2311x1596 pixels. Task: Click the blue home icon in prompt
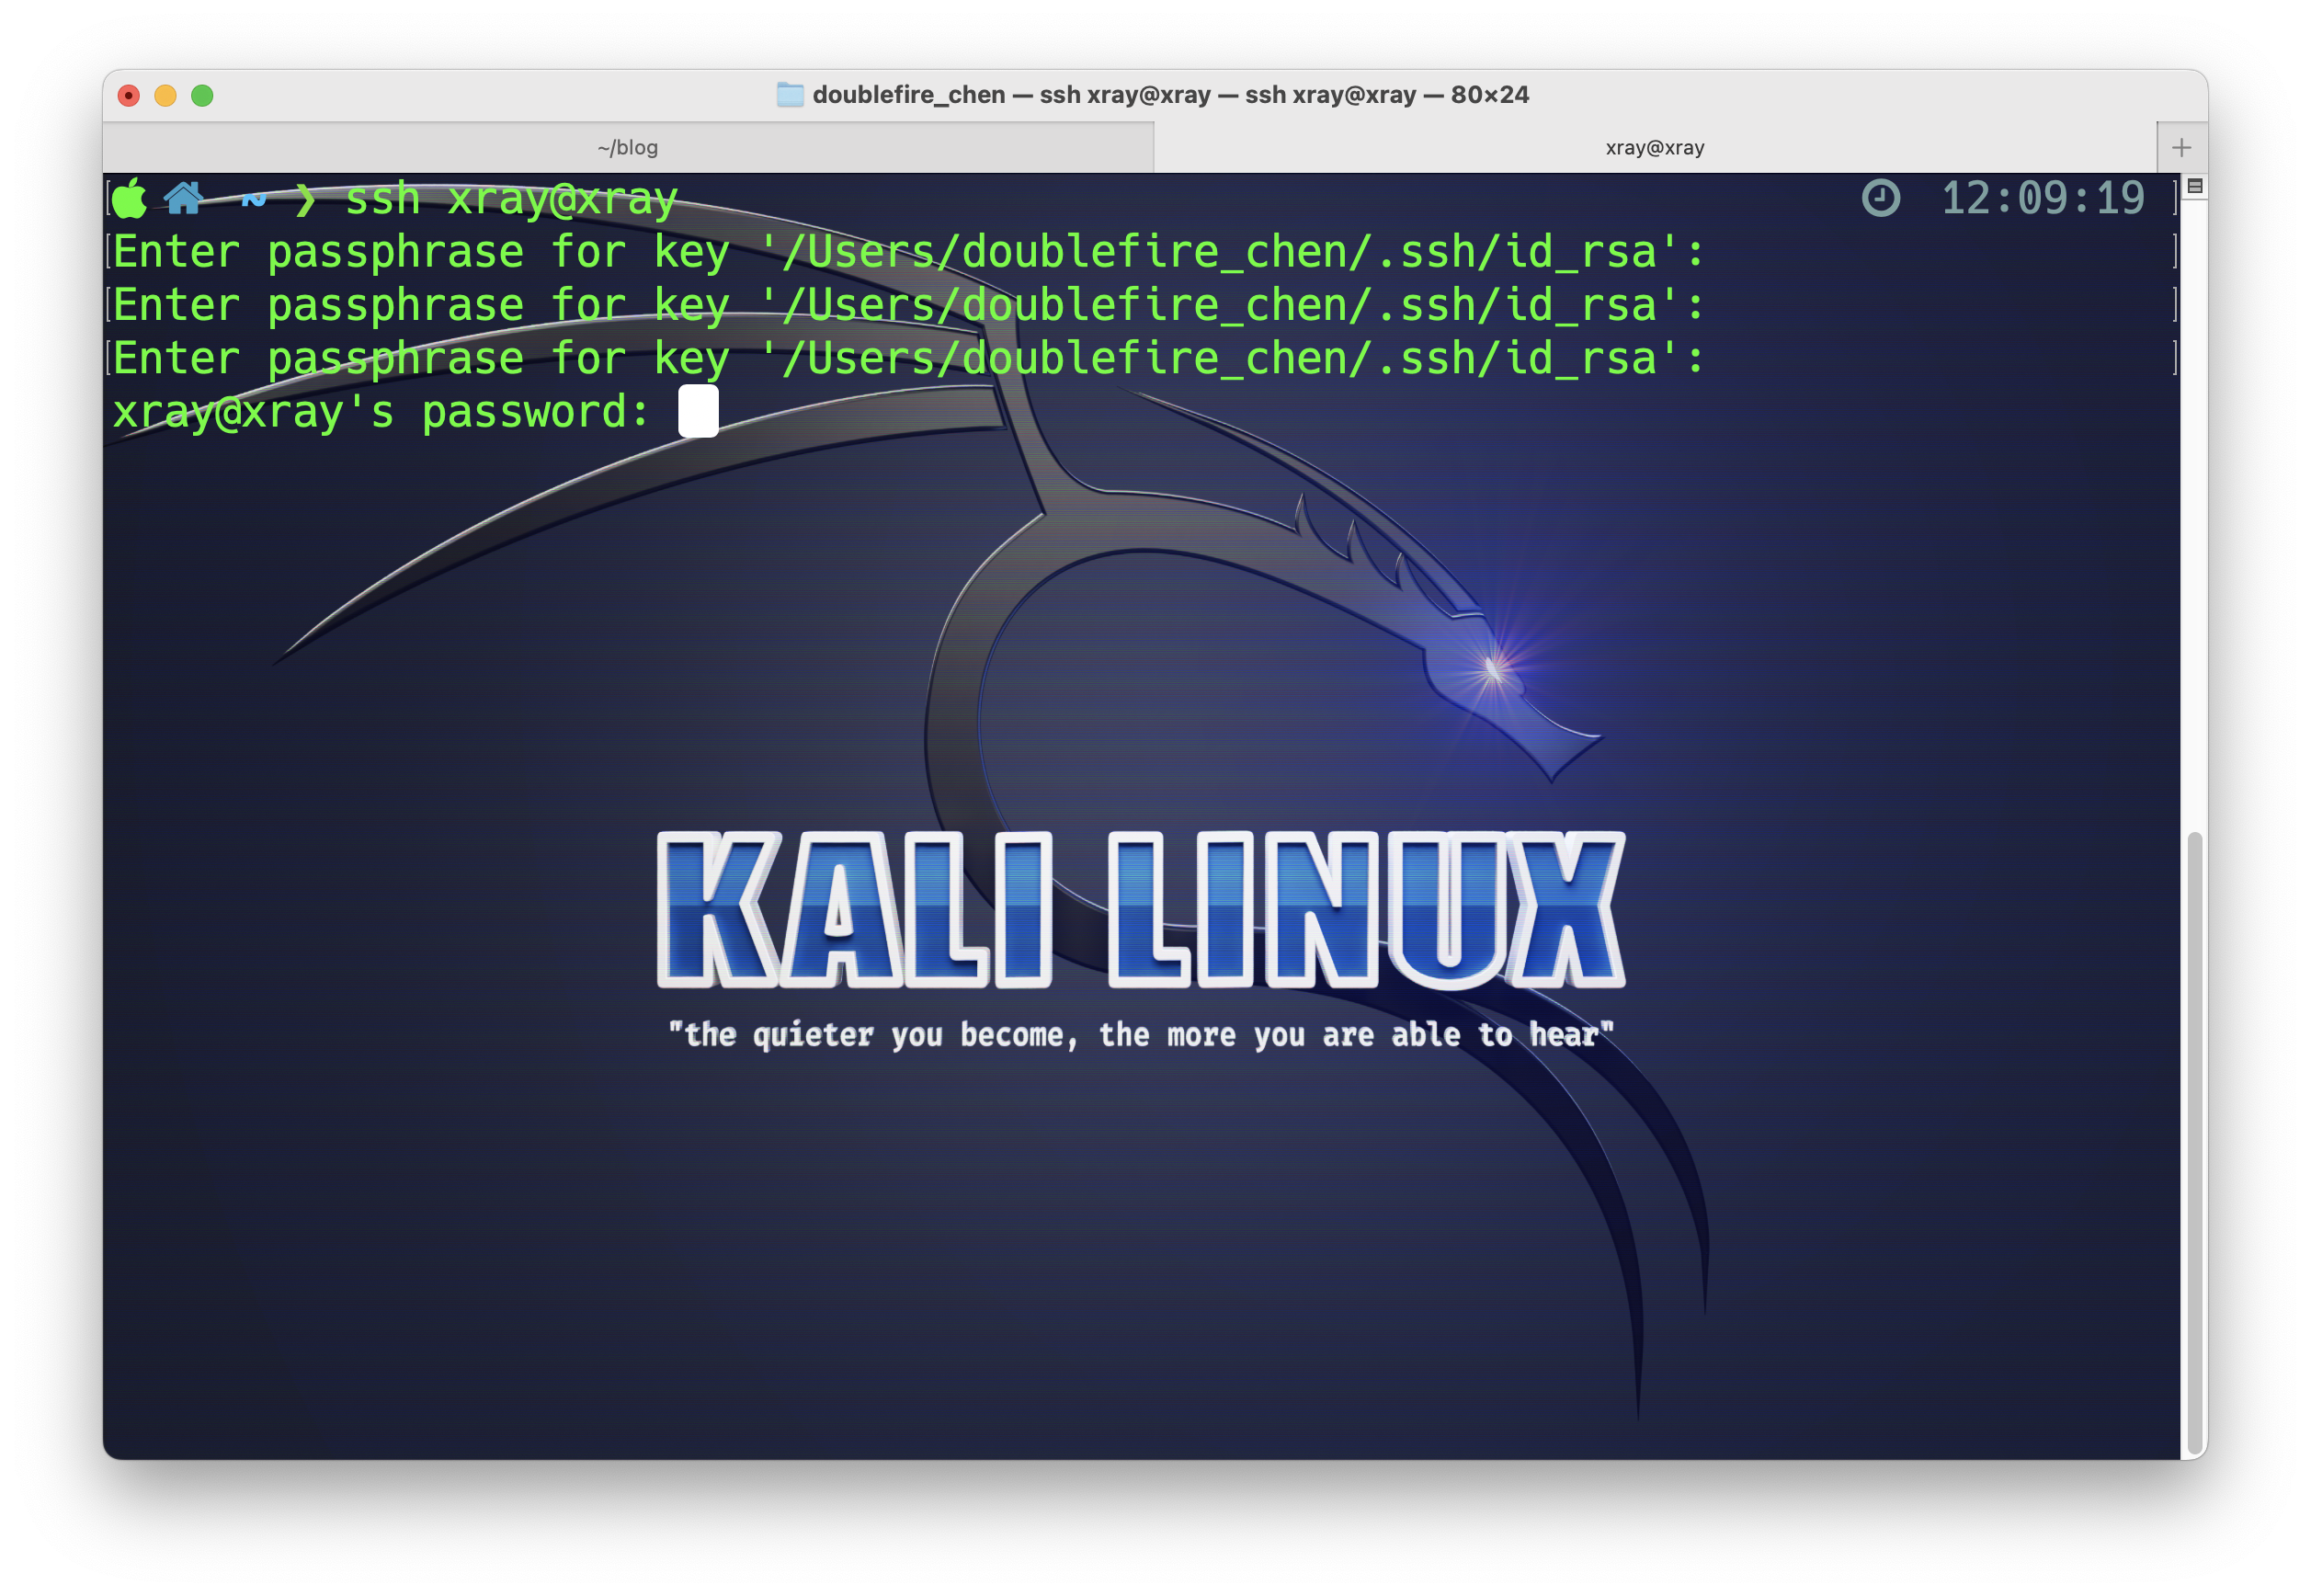184,198
